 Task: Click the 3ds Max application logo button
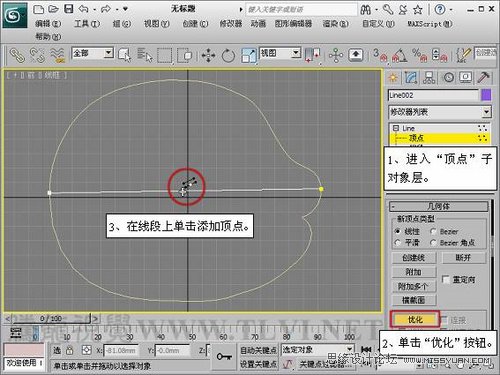(x=15, y=15)
